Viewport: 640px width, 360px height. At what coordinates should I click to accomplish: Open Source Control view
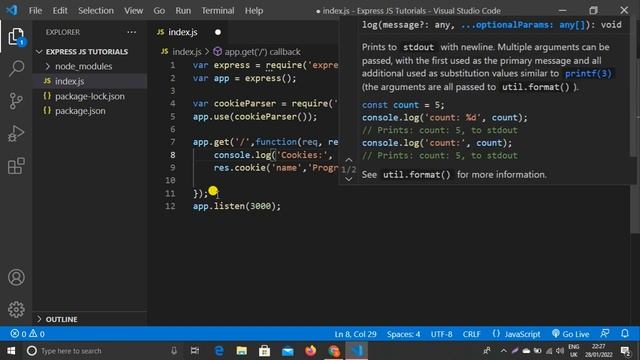(16, 101)
